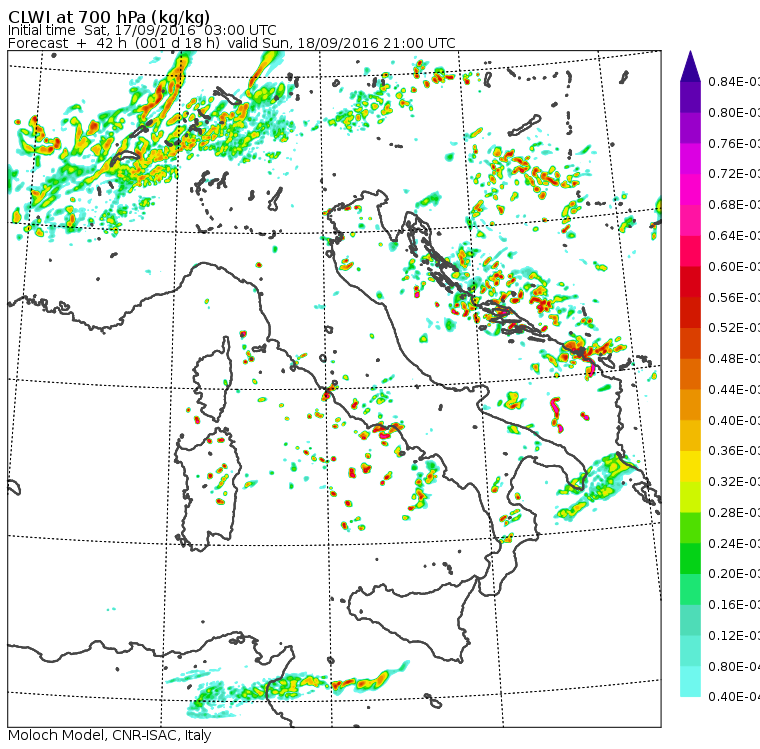Click the dark navy arrow atop the color scale
The image size is (760, 749).
691,66
